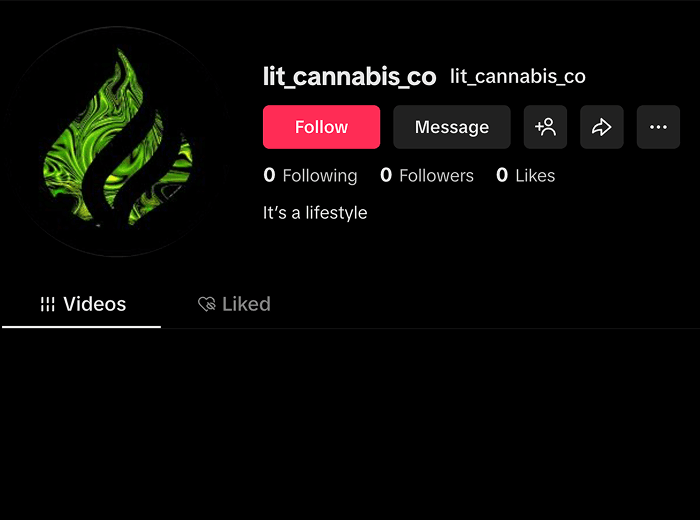This screenshot has width=700, height=520.
Task: Click the empty videos area below tabs
Action: (x=350, y=424)
